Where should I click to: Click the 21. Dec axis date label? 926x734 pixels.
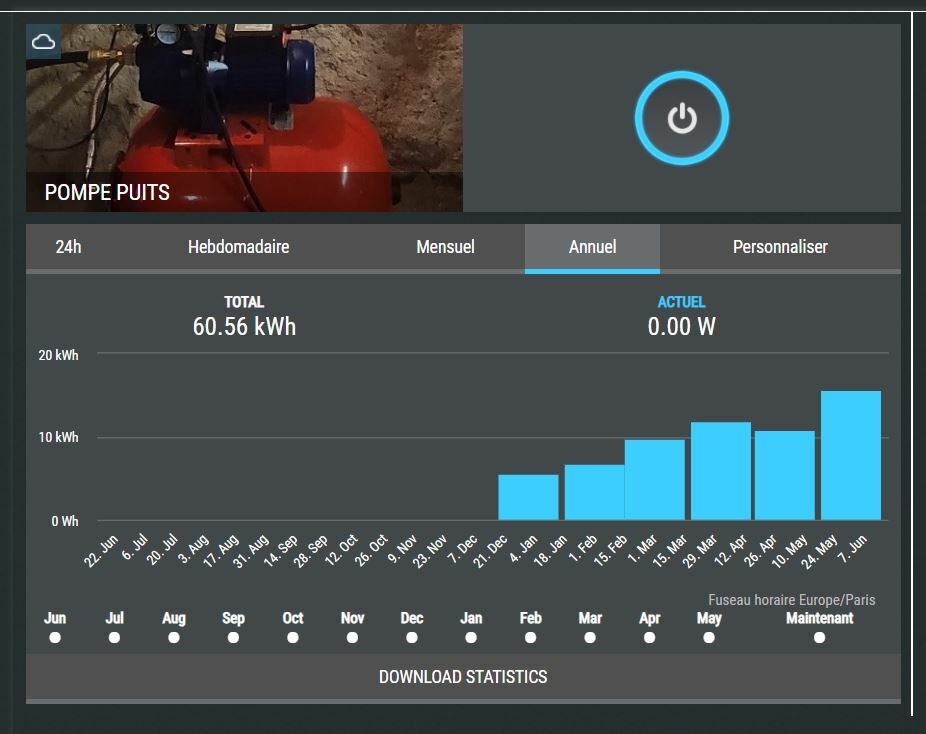click(490, 552)
